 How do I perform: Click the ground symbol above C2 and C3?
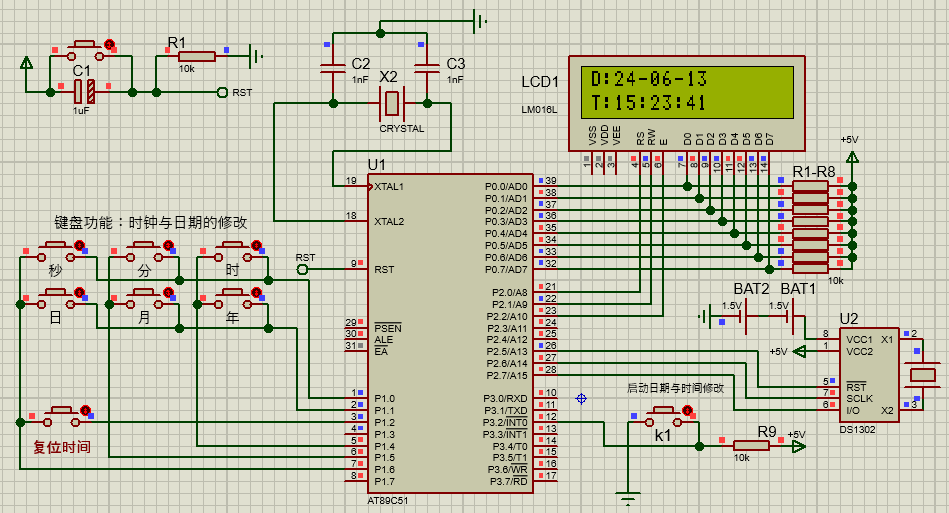click(x=481, y=22)
